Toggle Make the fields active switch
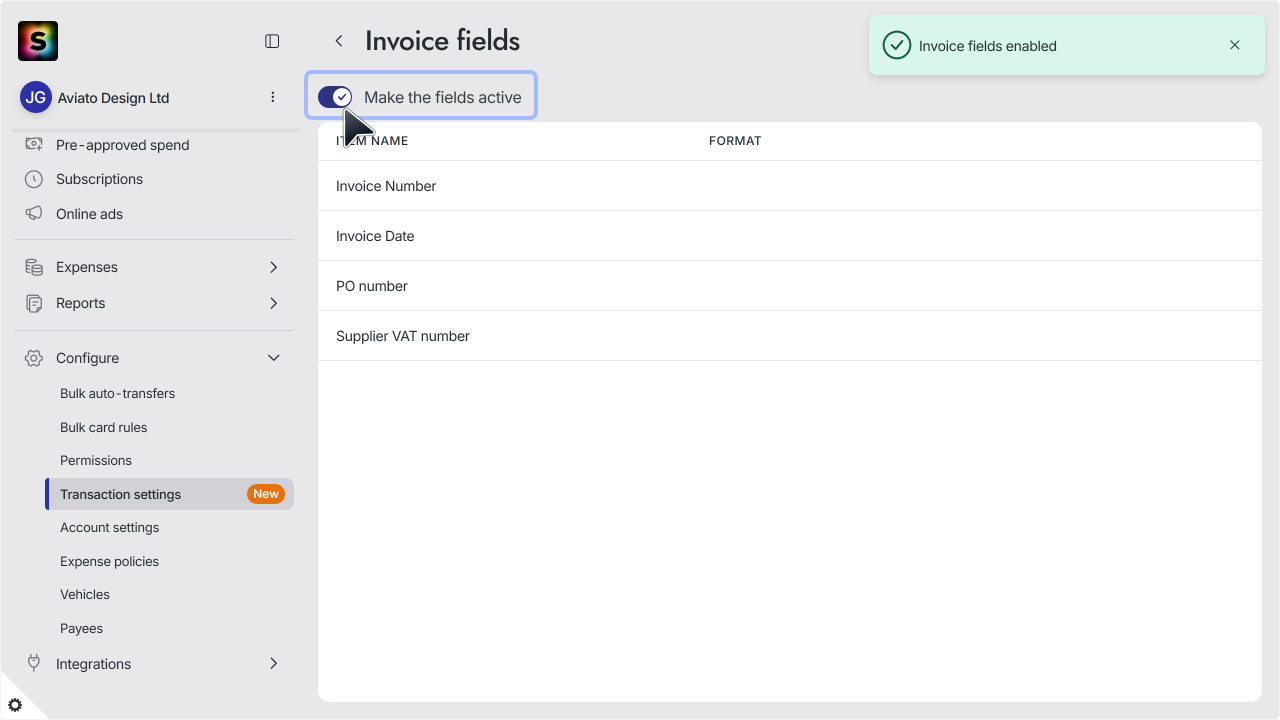1280x720 pixels. 335,97
